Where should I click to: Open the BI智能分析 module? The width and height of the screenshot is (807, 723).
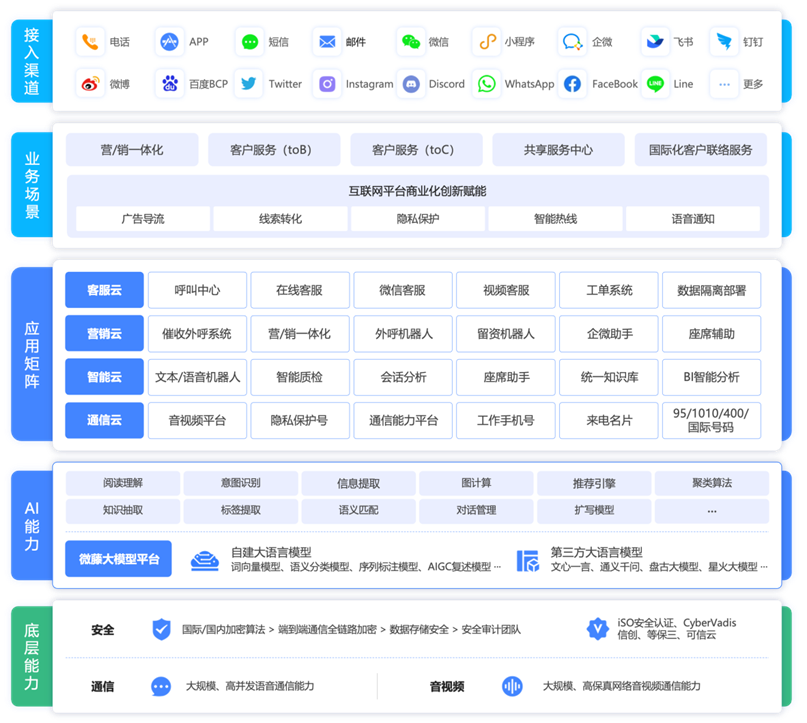click(711, 377)
